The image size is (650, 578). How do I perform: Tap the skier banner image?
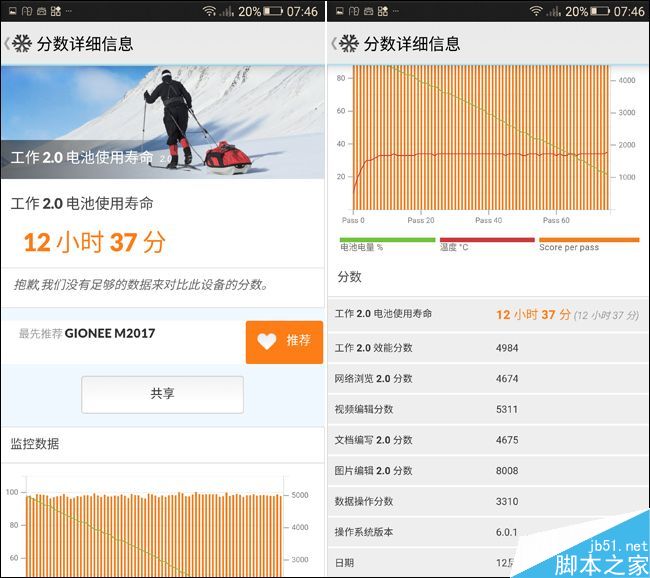[162, 122]
